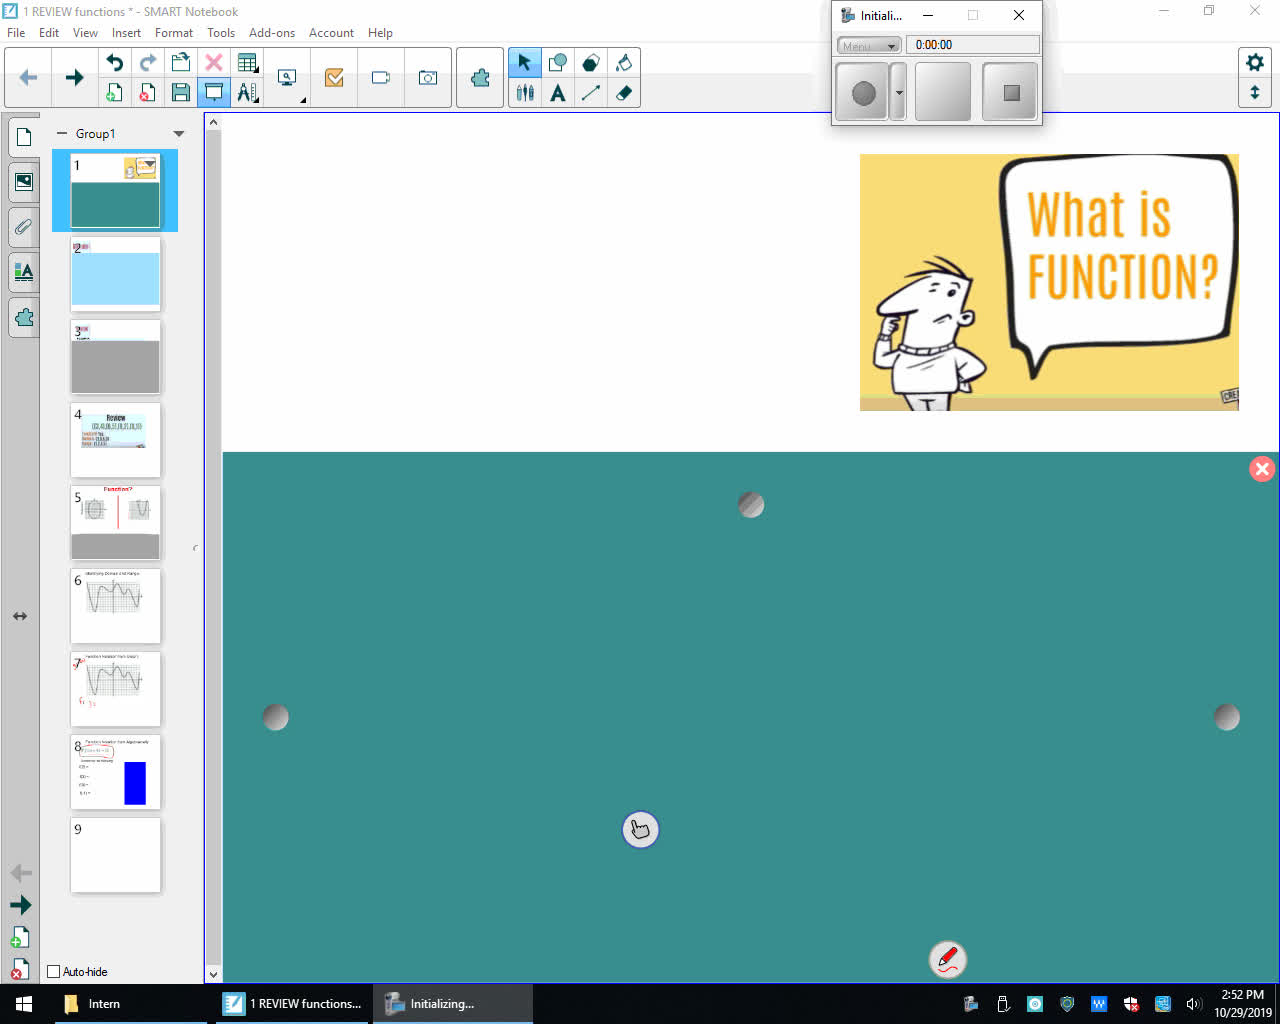Stop recording in SMART Recorder
Screen dimensions: 1280x1024
[1011, 93]
